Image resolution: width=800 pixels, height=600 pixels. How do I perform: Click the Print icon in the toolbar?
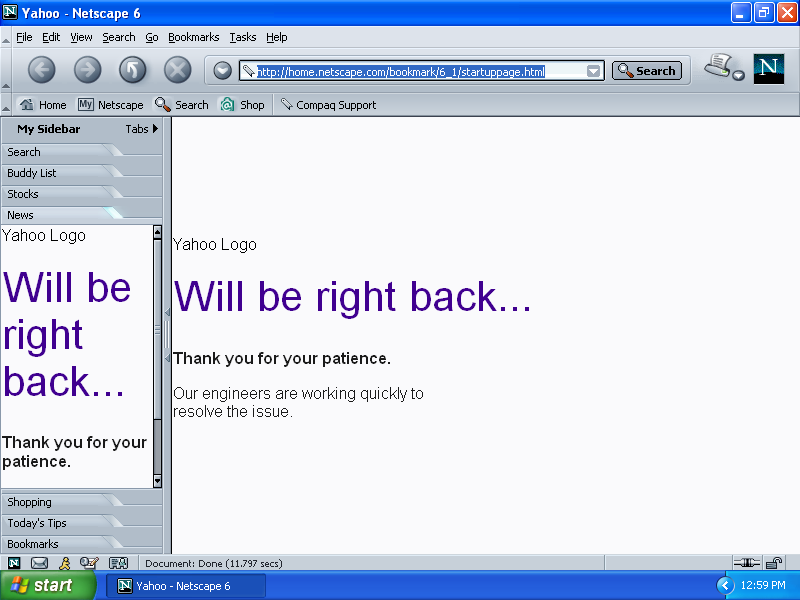[x=718, y=66]
